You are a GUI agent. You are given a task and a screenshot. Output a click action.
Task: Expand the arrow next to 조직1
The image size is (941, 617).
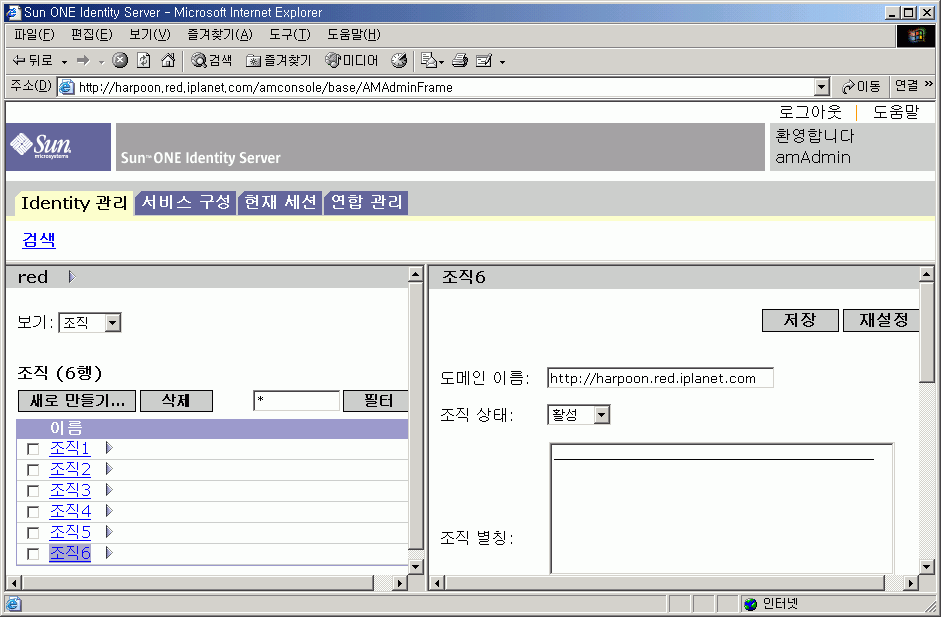tap(109, 448)
